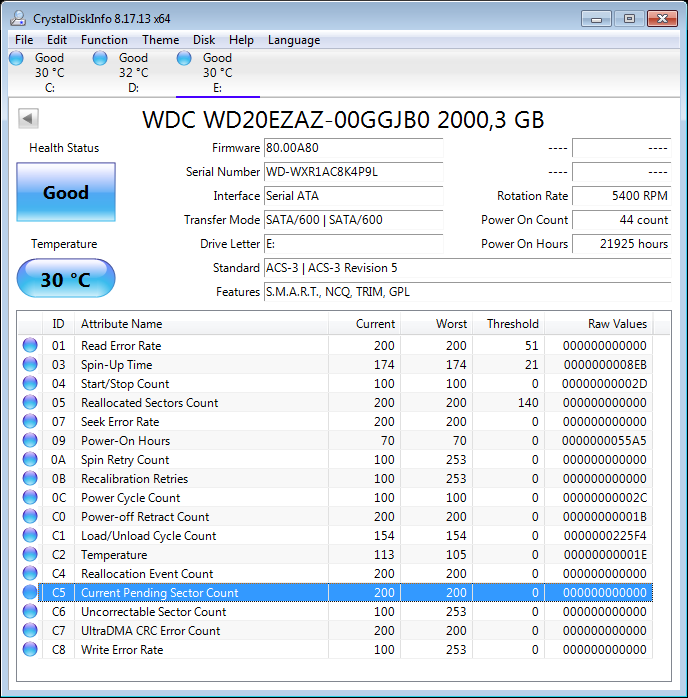Image resolution: width=688 pixels, height=698 pixels.
Task: Click the Standard field ACS-3 Revision 5
Action: pos(467,268)
